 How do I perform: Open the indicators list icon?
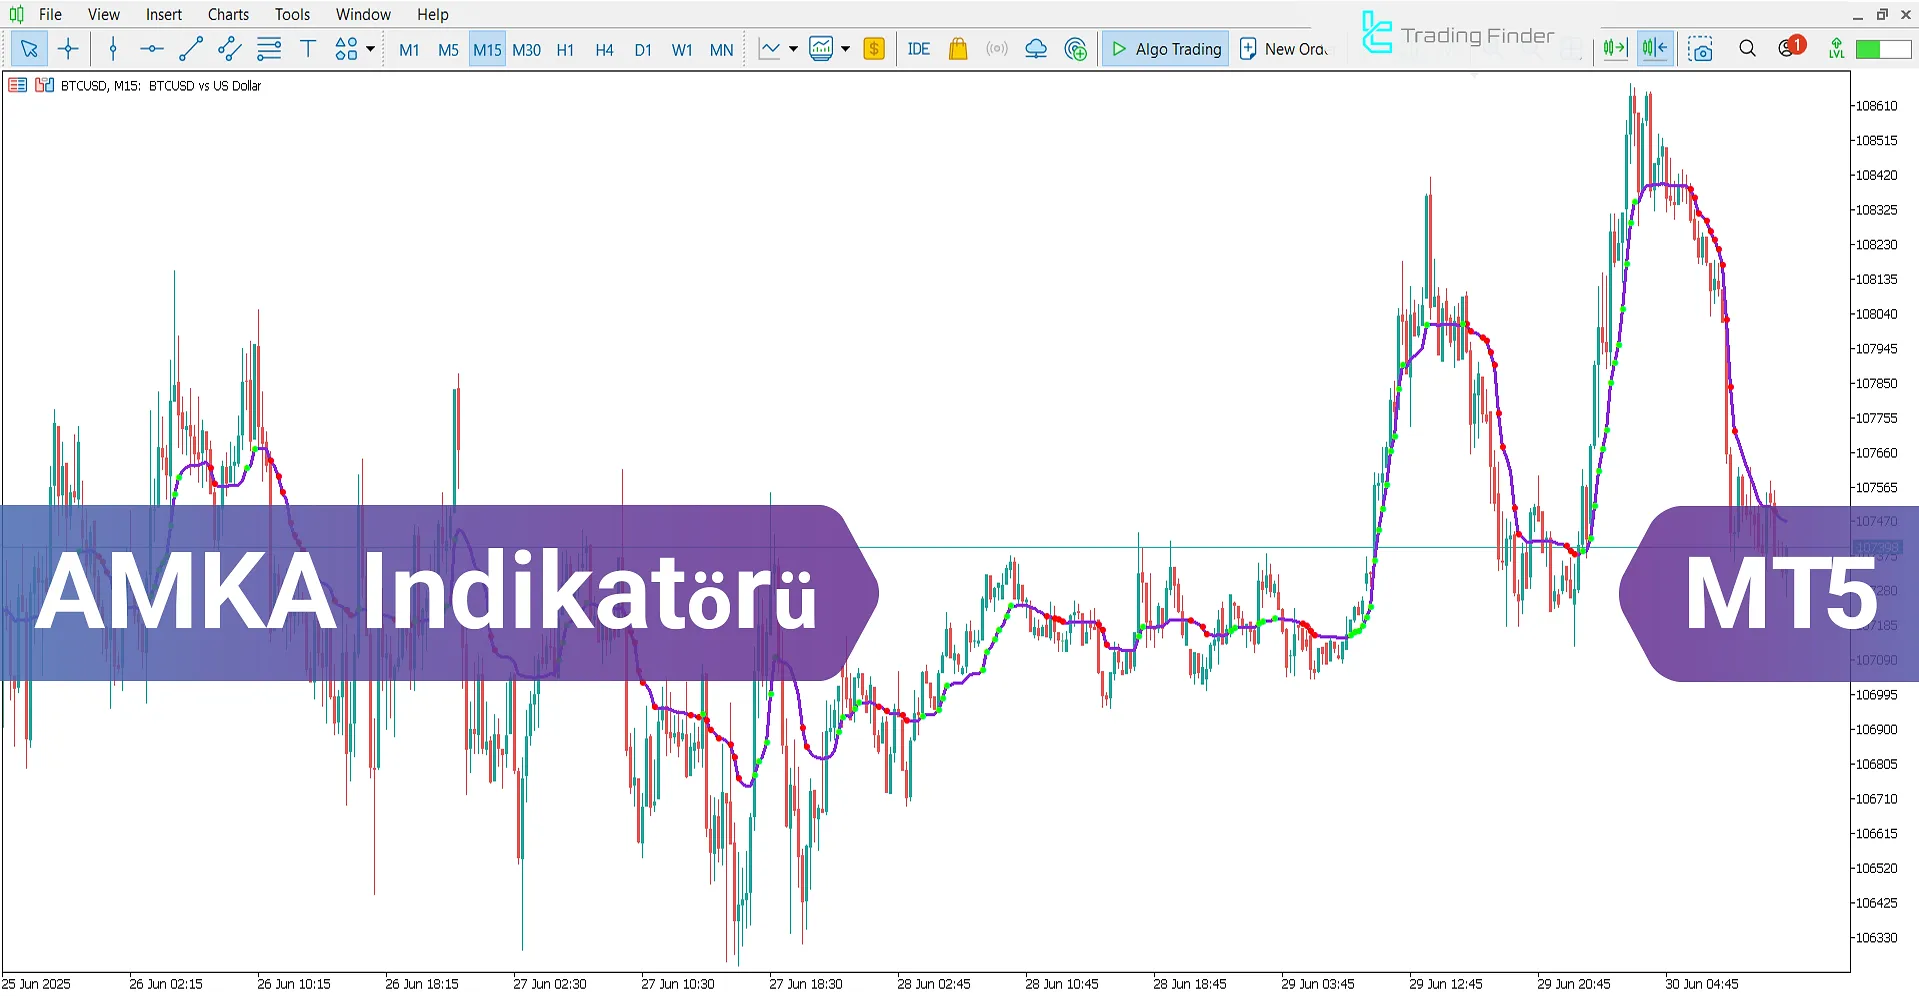tap(821, 49)
